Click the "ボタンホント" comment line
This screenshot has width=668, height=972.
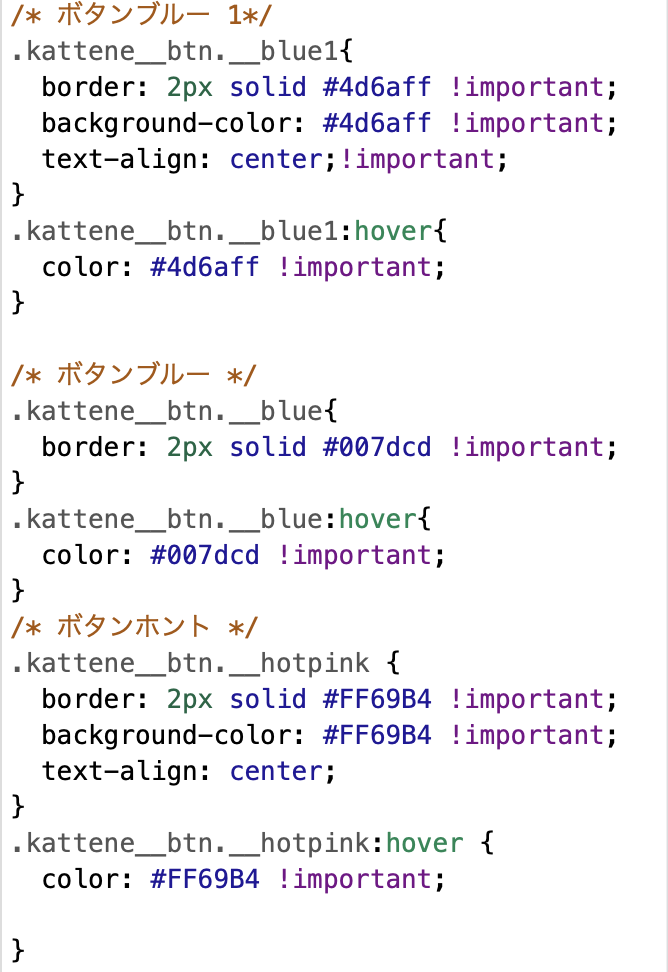pos(133,627)
